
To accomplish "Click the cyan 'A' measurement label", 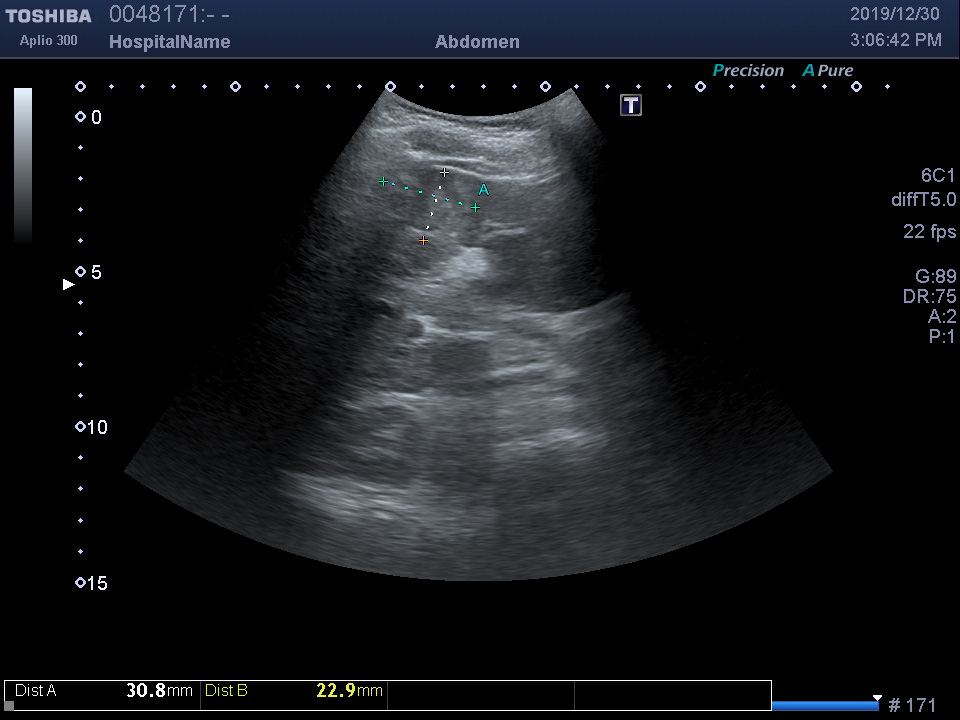I will 484,189.
